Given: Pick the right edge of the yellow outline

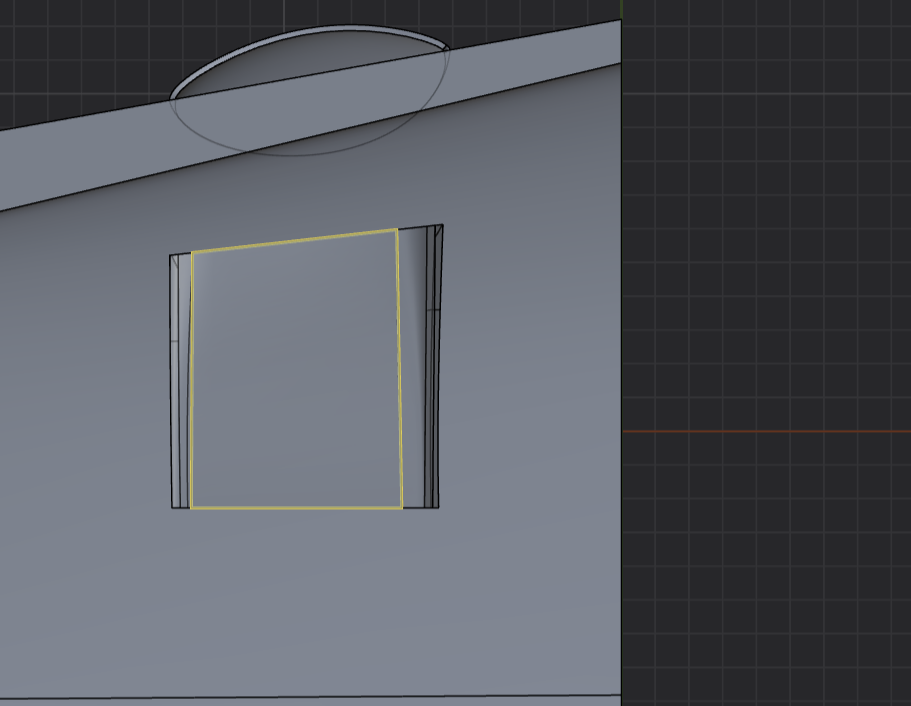Looking at the screenshot, I should coord(400,370).
